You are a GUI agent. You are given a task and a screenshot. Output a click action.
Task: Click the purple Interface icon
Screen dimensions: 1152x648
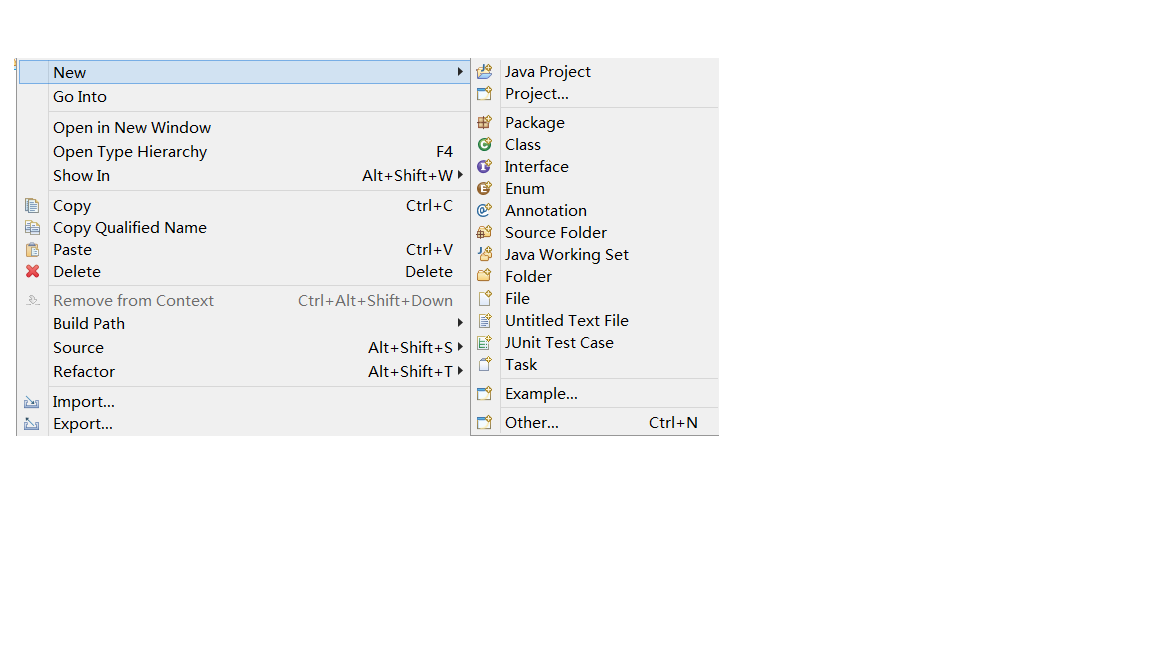click(x=484, y=167)
